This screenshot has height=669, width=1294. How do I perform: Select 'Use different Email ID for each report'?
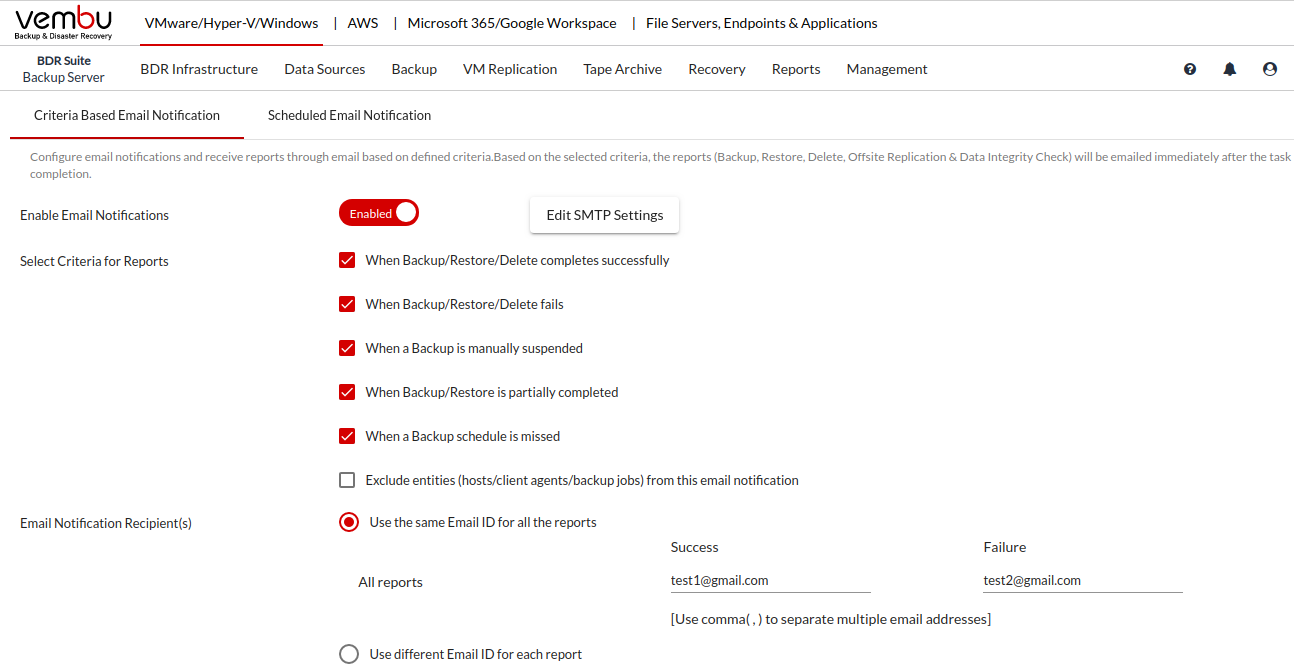point(348,654)
